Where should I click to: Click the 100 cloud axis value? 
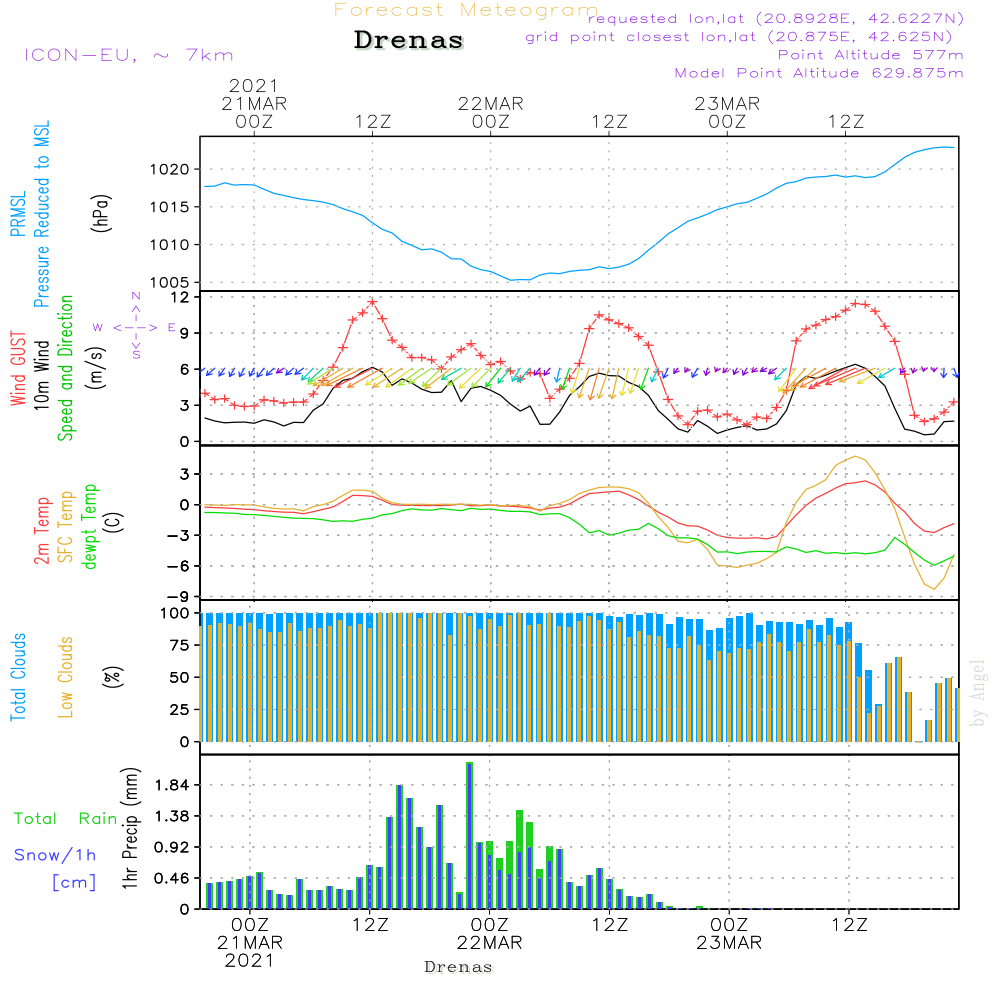tap(175, 614)
